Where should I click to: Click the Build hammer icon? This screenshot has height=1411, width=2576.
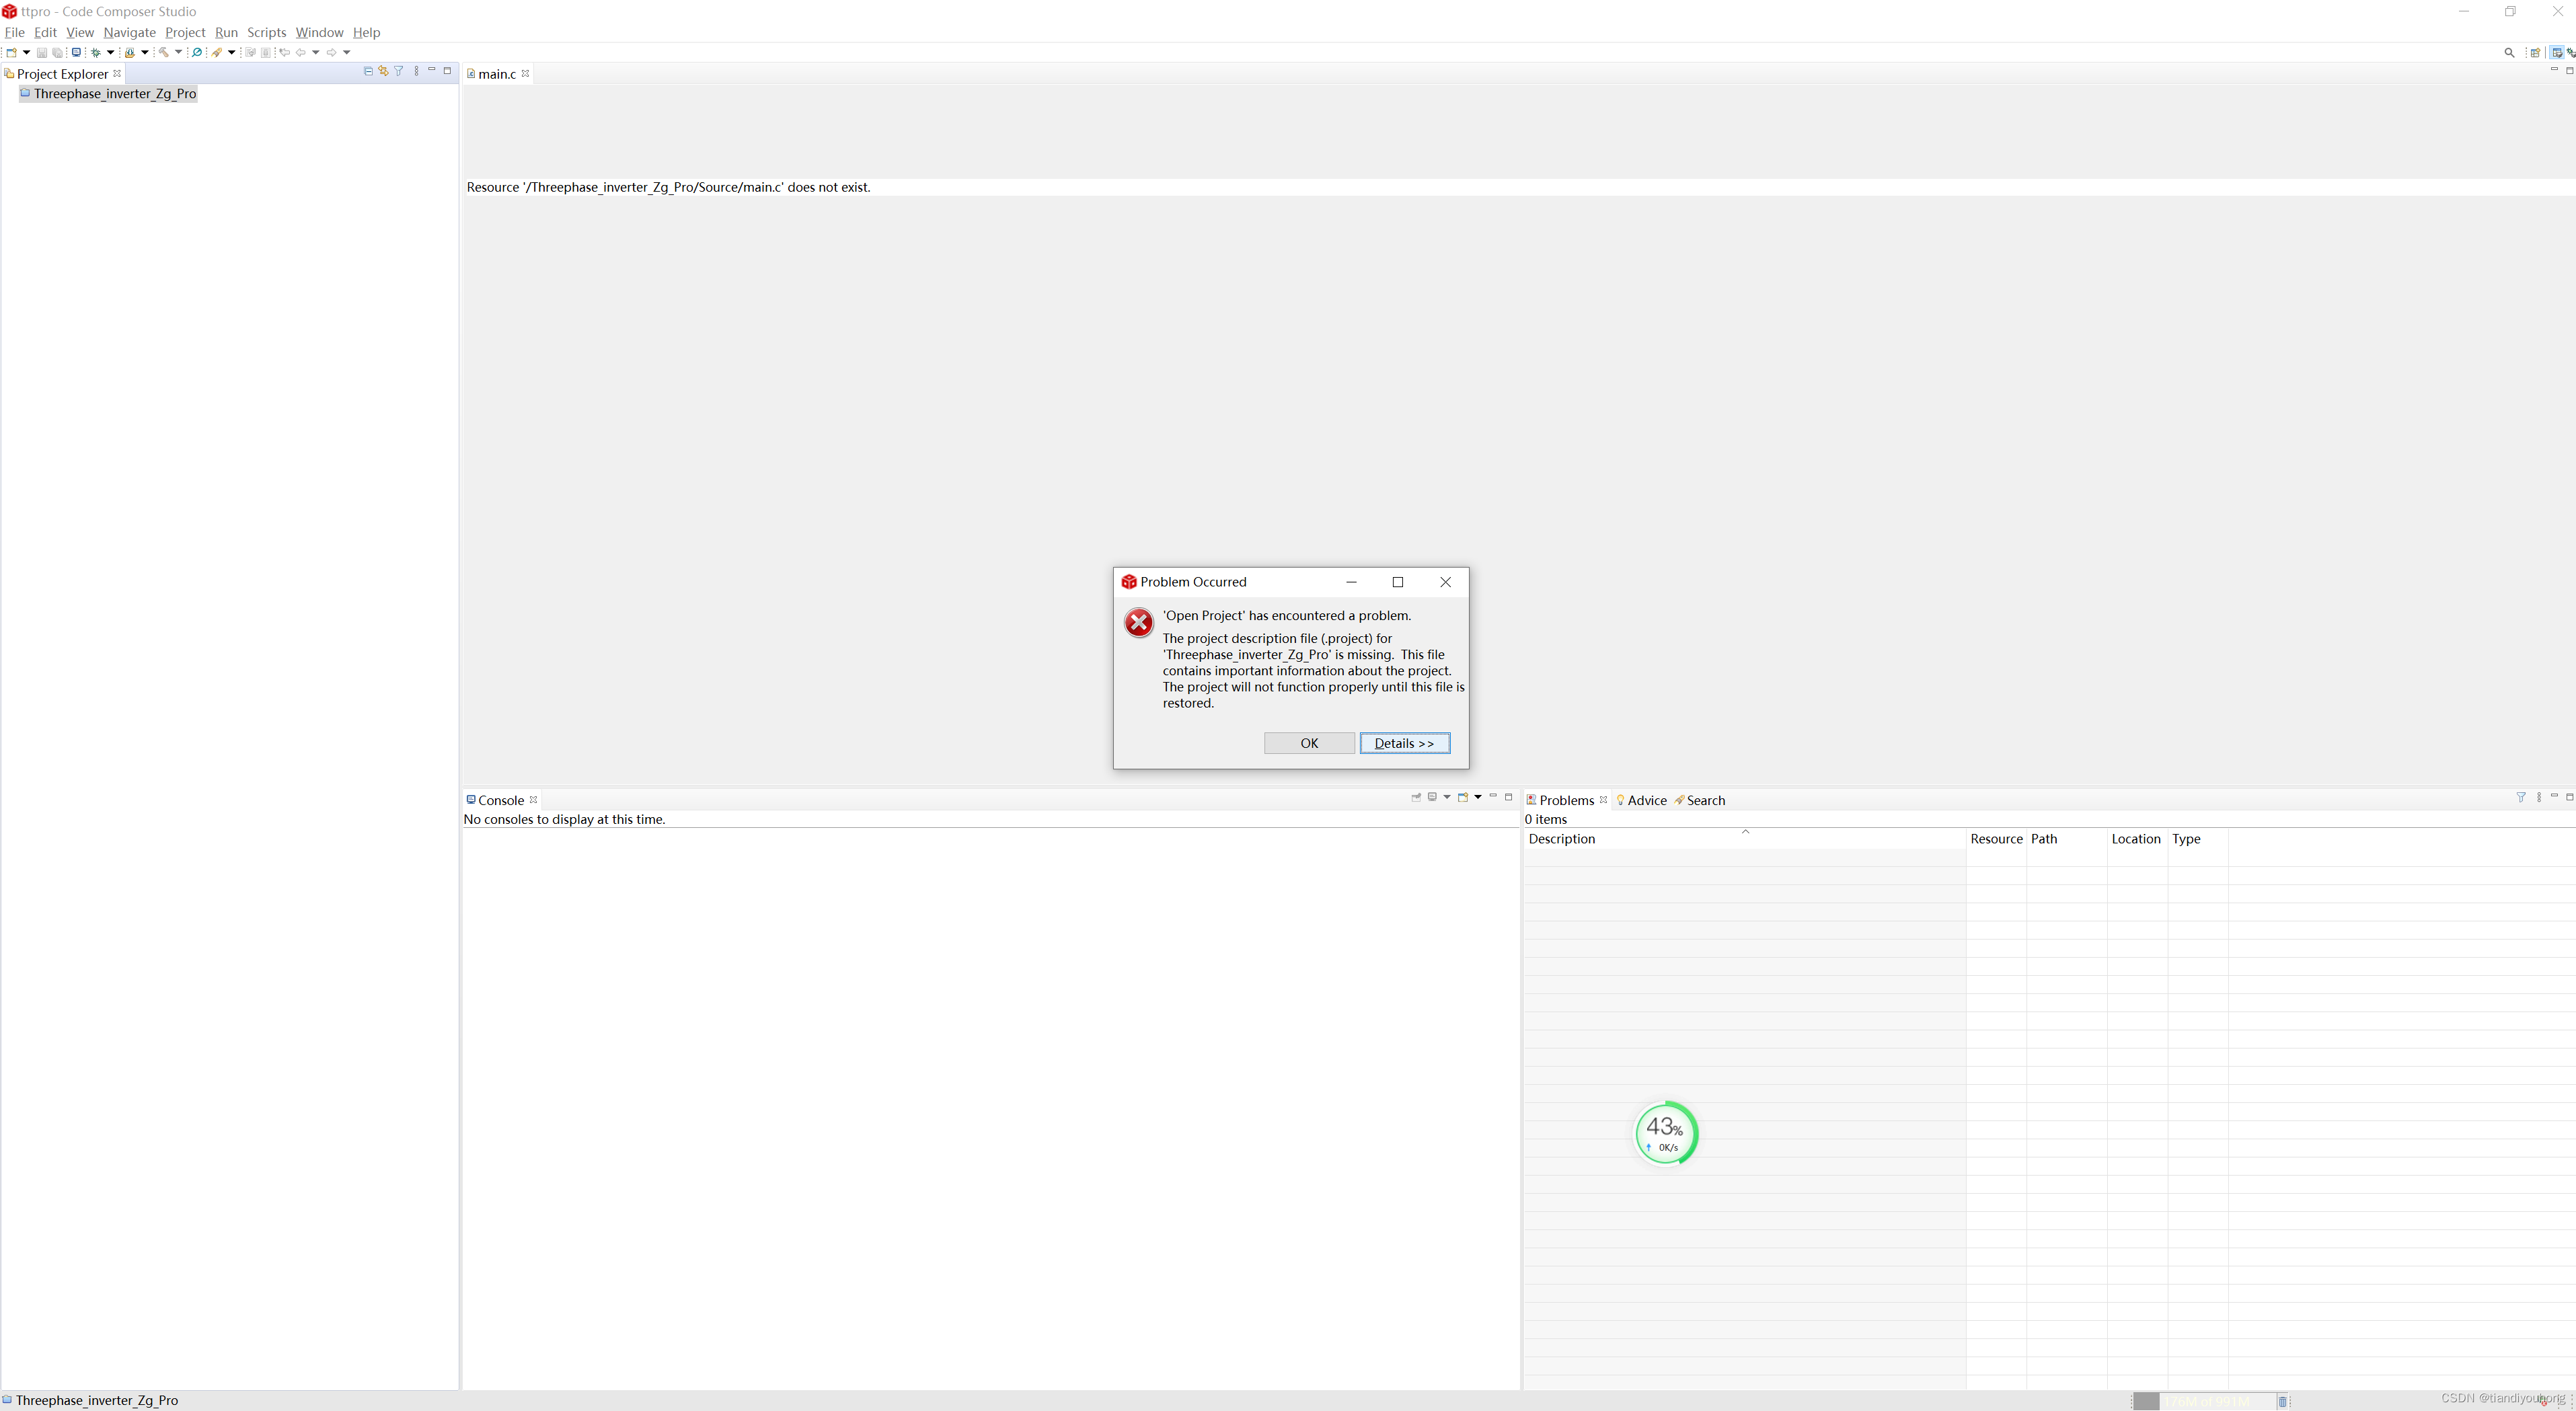click(164, 52)
